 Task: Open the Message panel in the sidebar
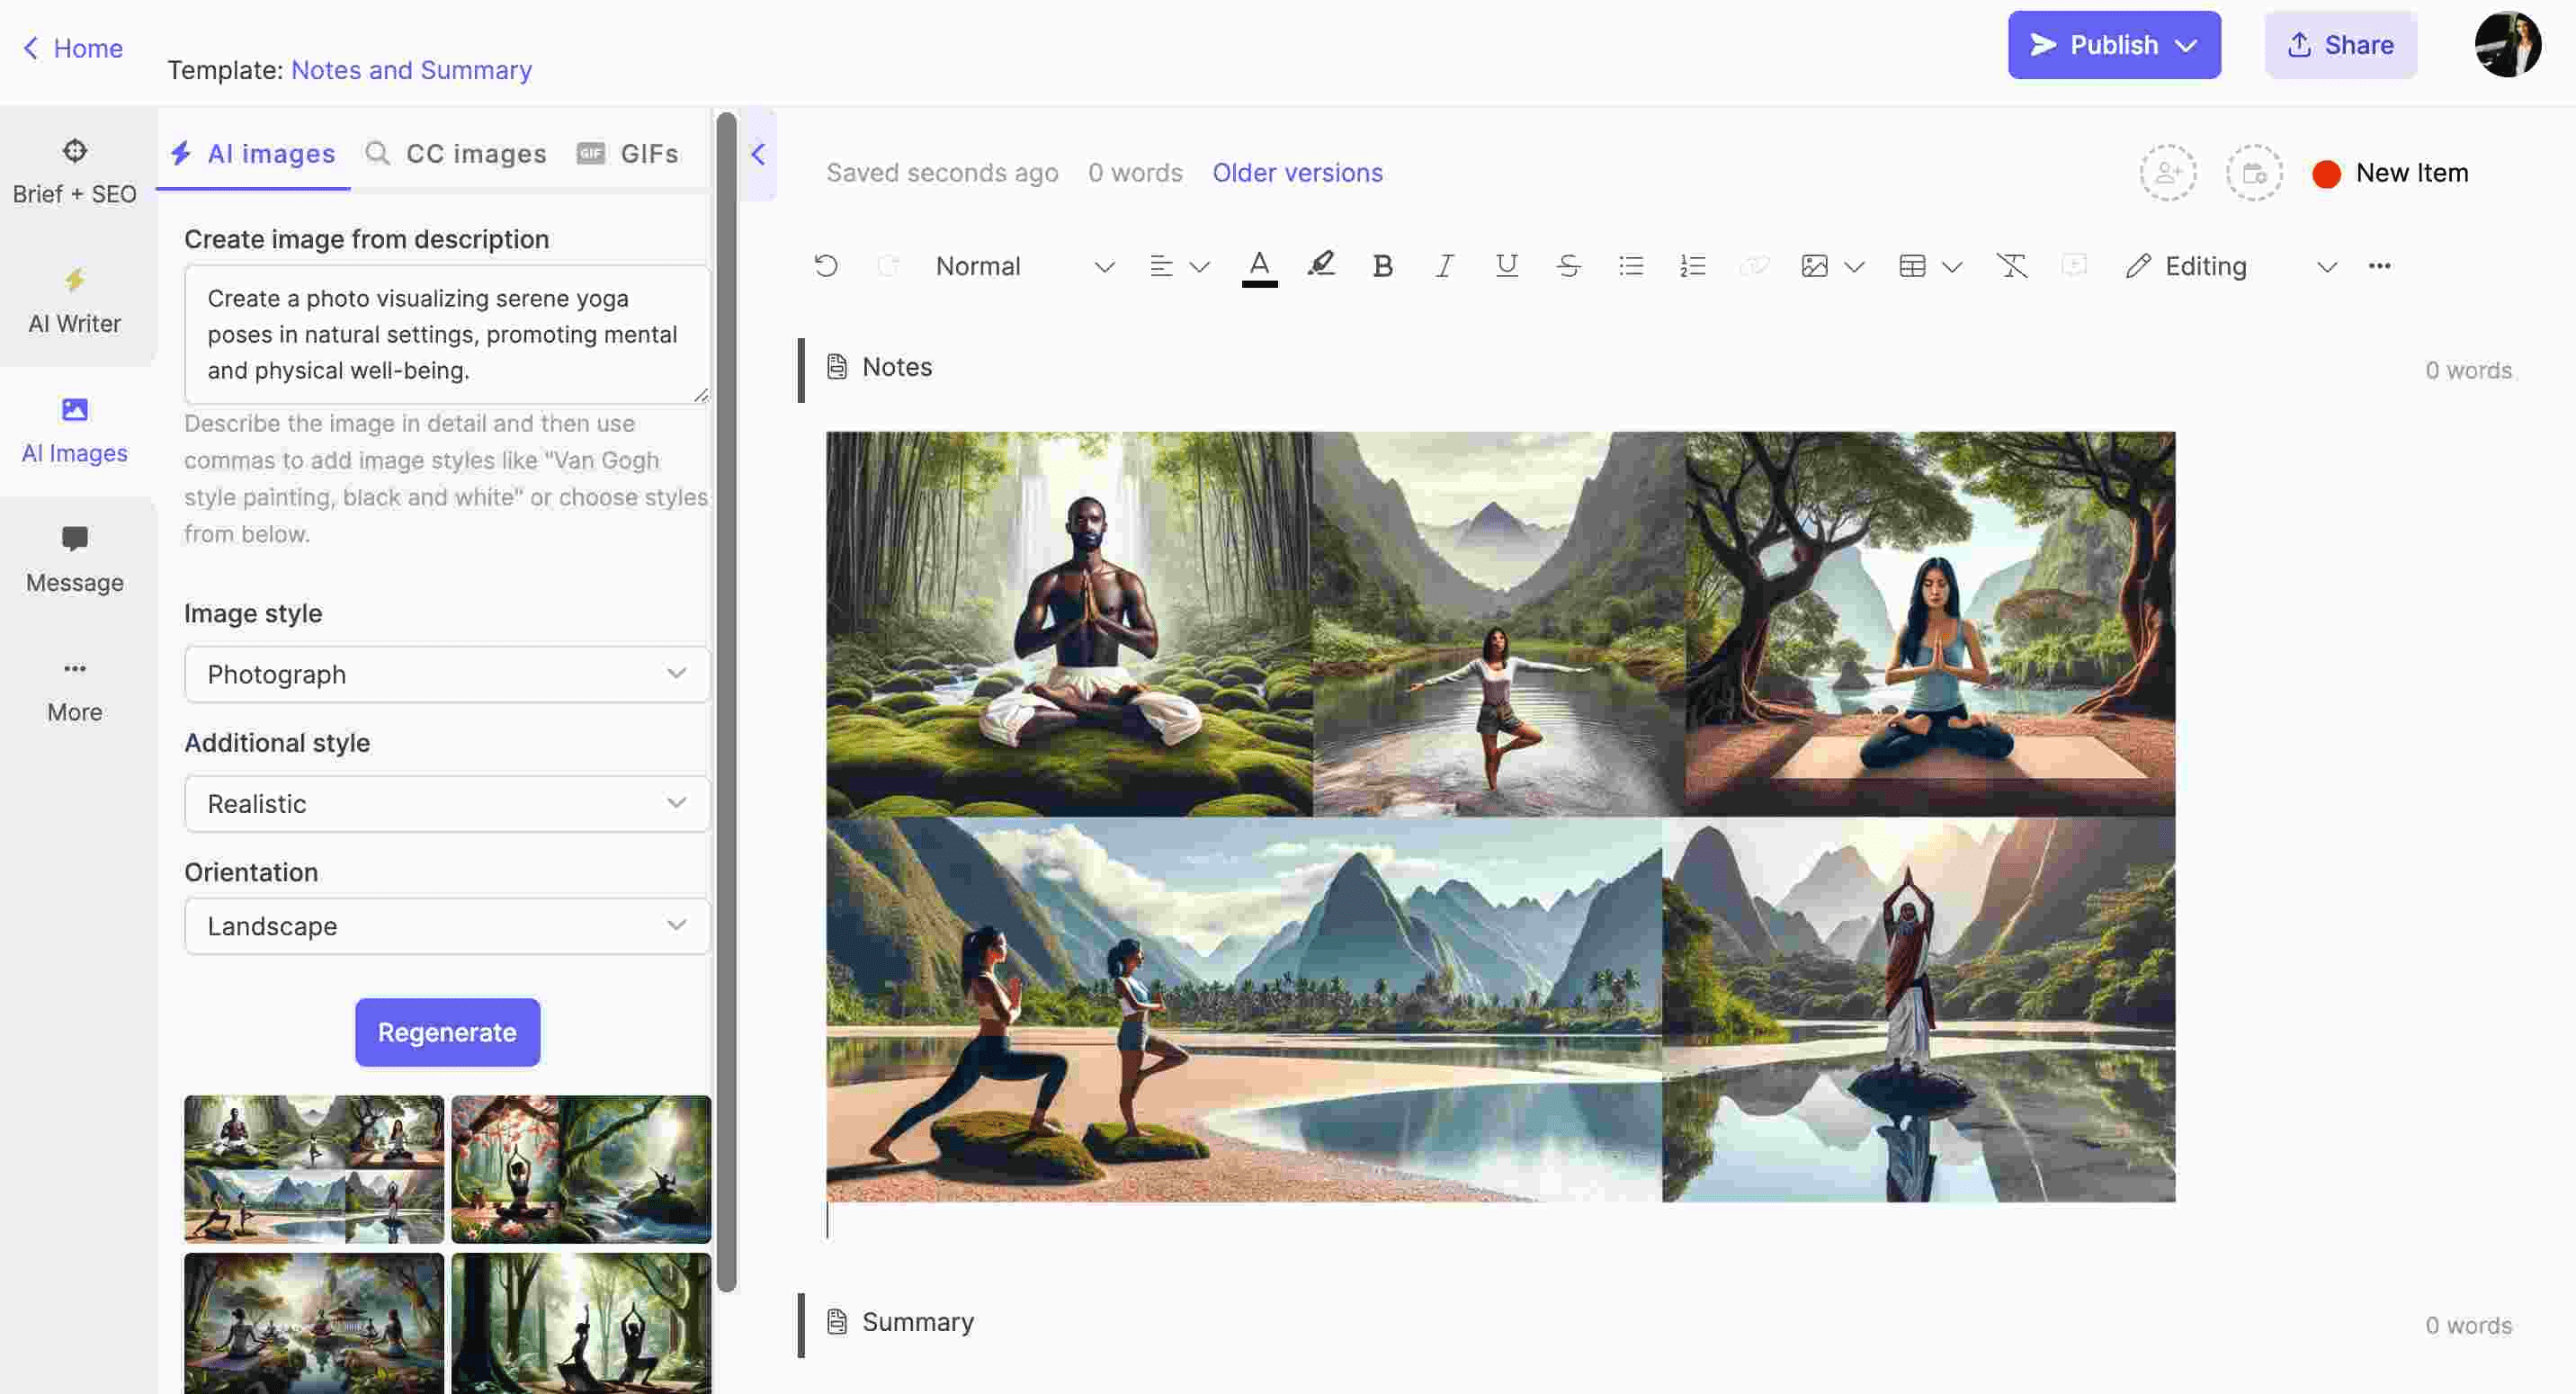click(x=75, y=559)
